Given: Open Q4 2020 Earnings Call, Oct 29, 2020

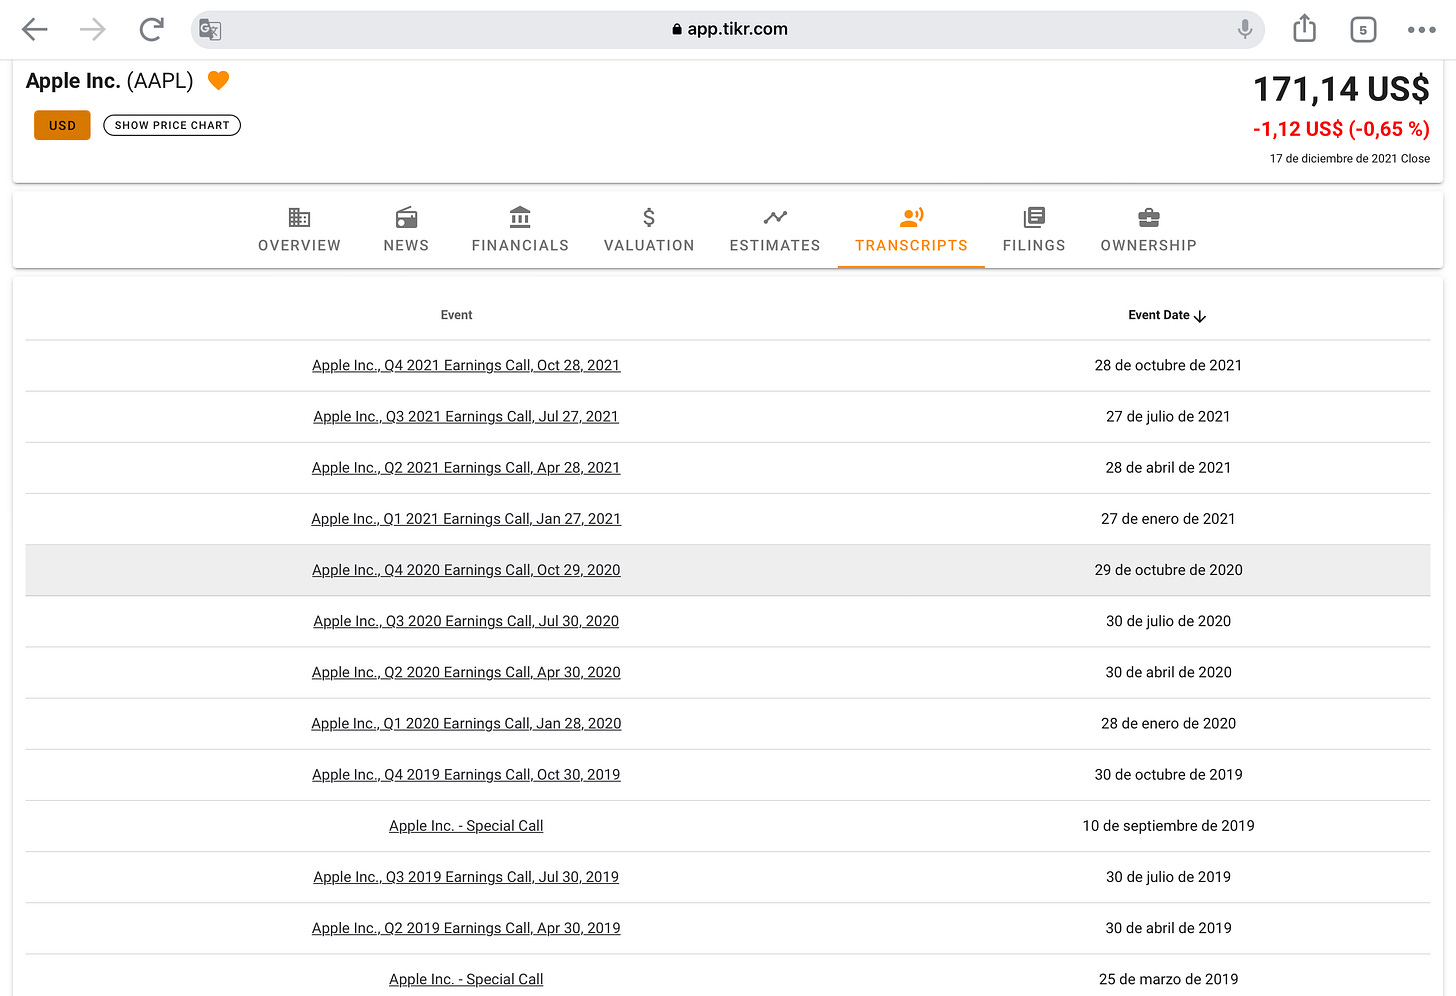Looking at the screenshot, I should tap(466, 570).
